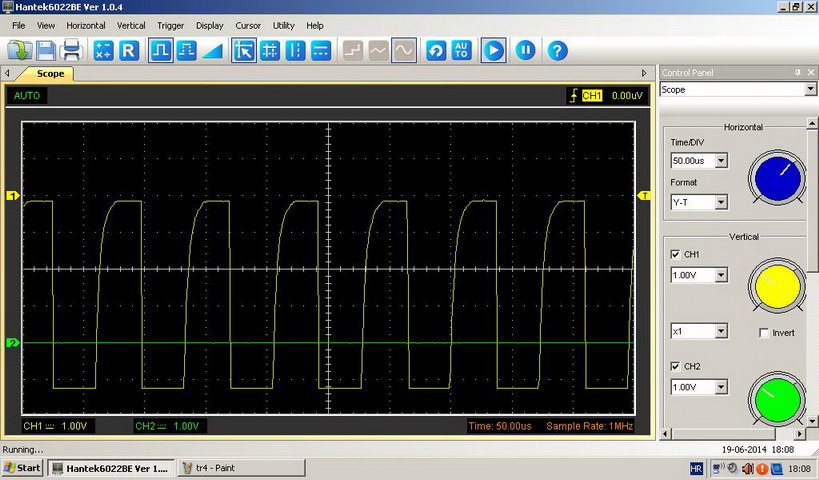Click the R reference toolbar icon
The width and height of the screenshot is (819, 480).
tap(128, 50)
